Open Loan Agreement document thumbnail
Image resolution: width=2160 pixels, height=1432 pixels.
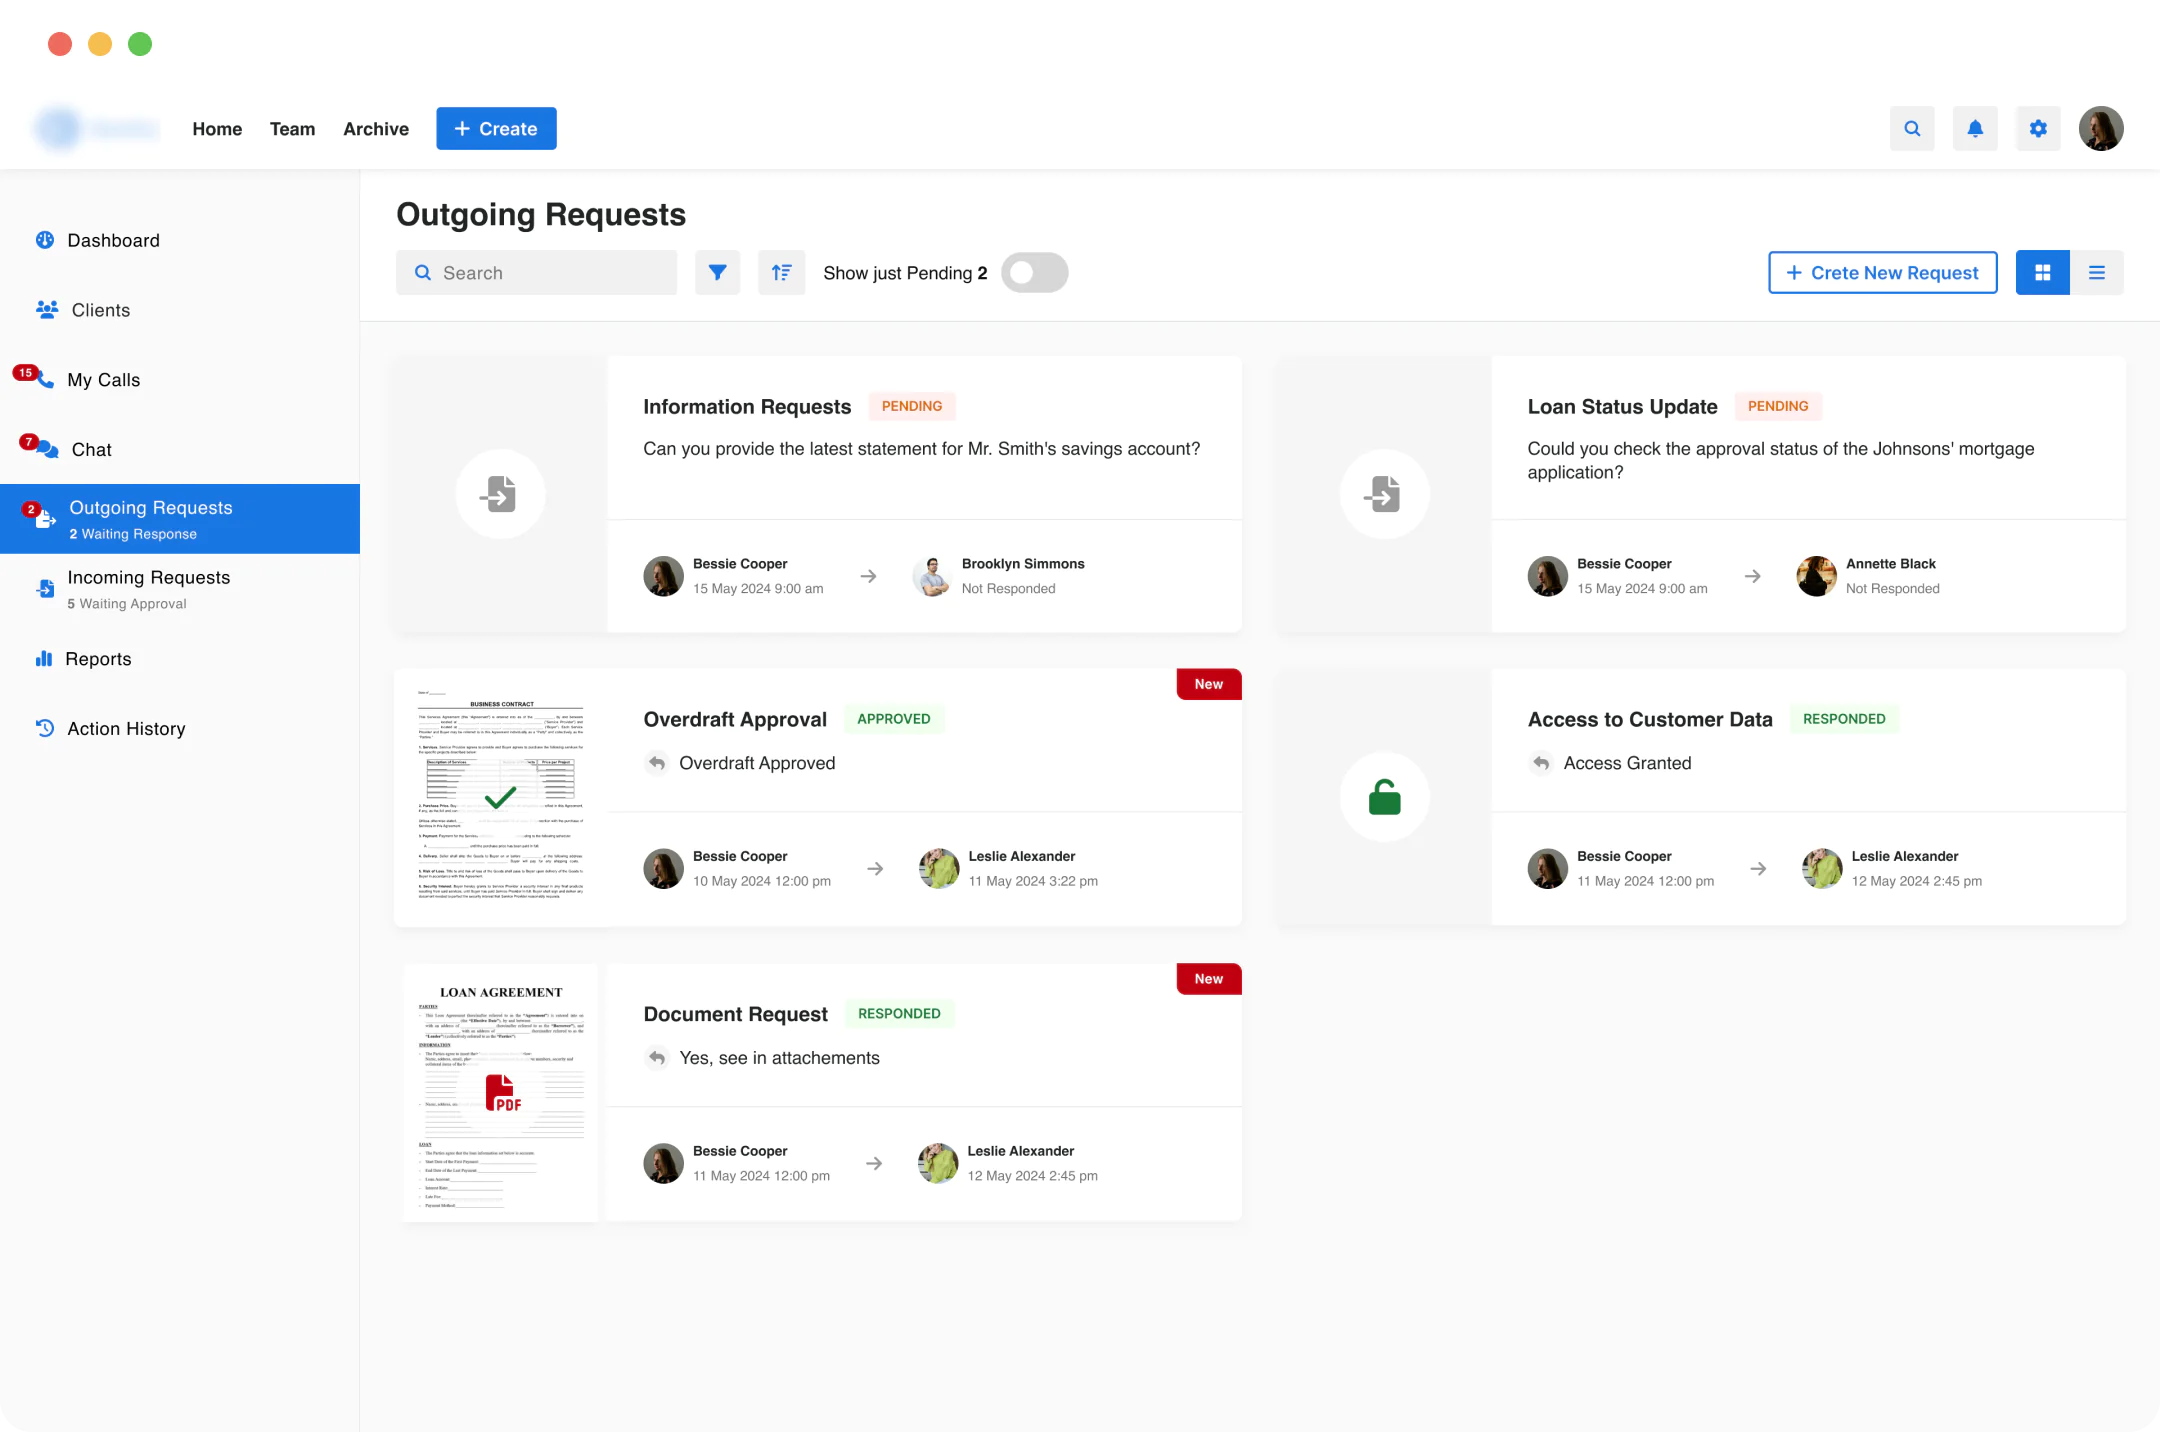tap(500, 1093)
